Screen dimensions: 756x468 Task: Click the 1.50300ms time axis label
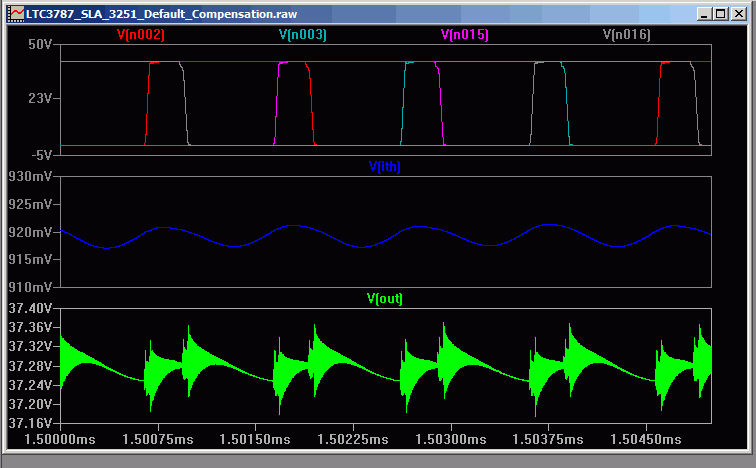450,439
